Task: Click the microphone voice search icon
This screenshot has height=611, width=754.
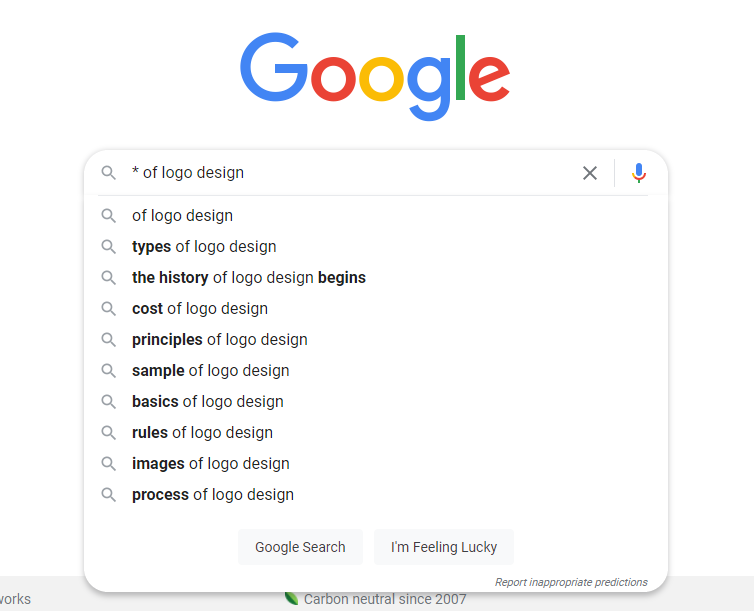Action: 639,173
